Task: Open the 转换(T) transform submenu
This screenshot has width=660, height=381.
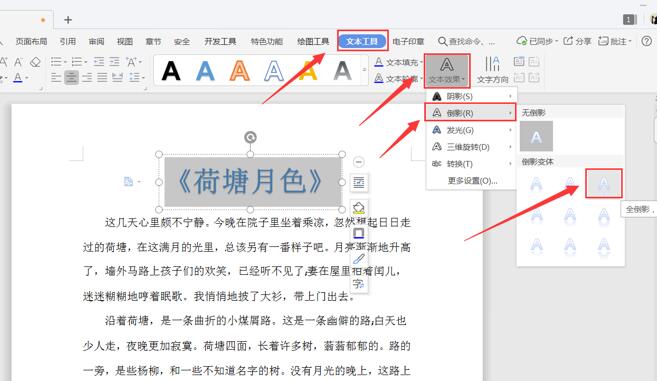Action: (x=471, y=164)
